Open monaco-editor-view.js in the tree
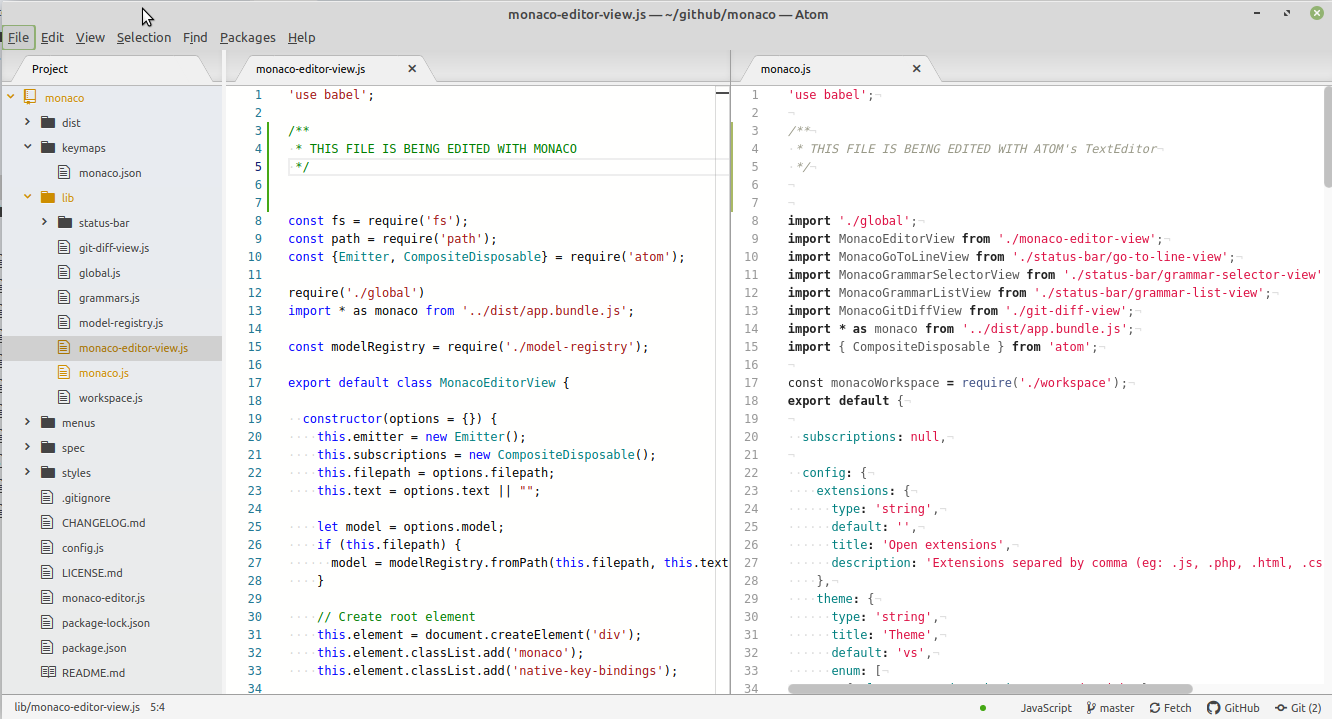 point(133,348)
